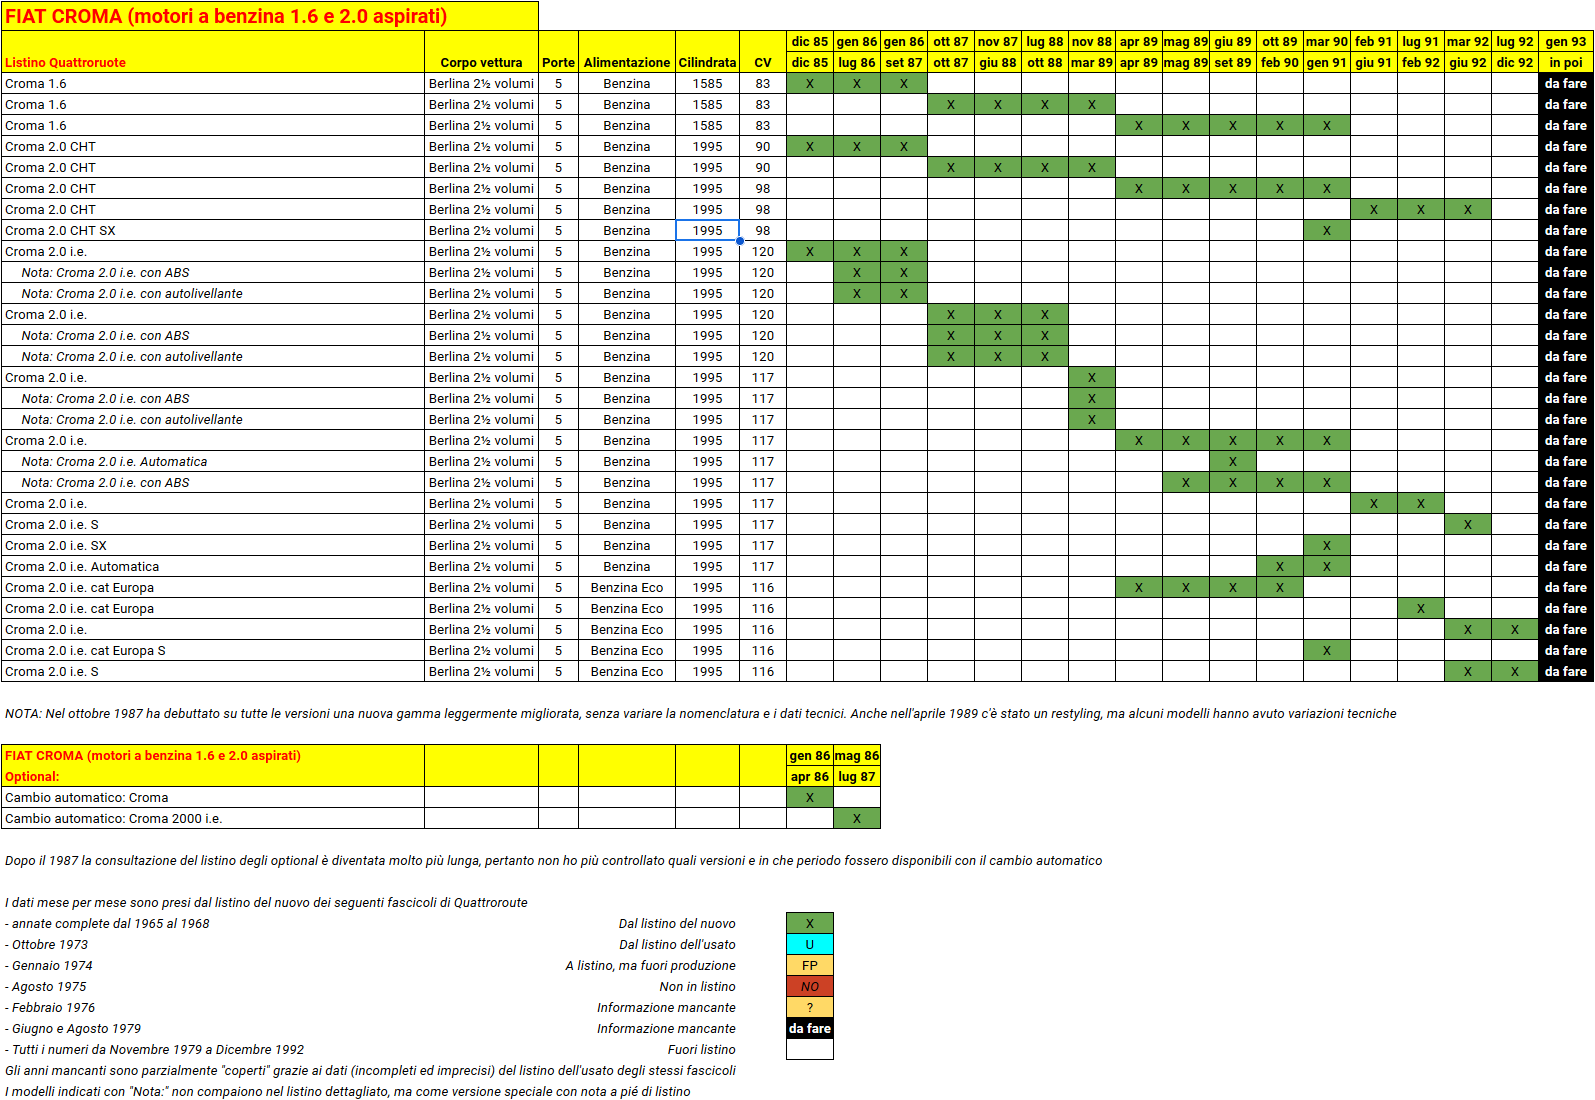Image resolution: width=1595 pixels, height=1100 pixels.
Task: Select the 'feb 91' date header
Action: click(x=1374, y=41)
